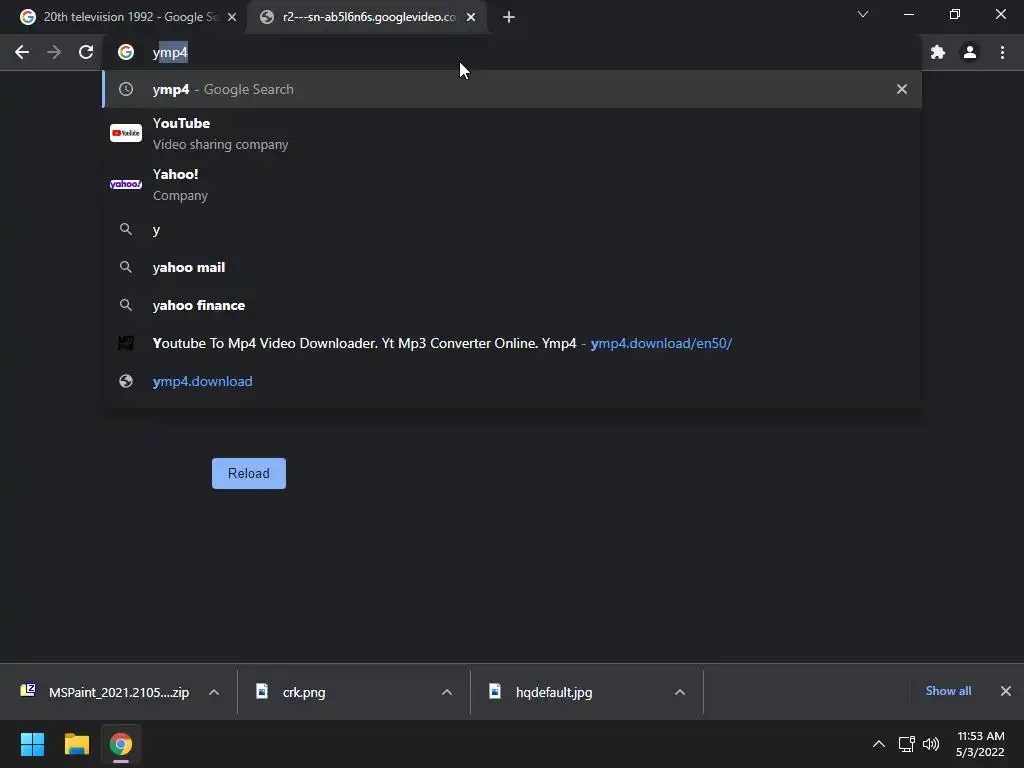Show hidden system tray icons
This screenshot has height=768, width=1024.
879,744
